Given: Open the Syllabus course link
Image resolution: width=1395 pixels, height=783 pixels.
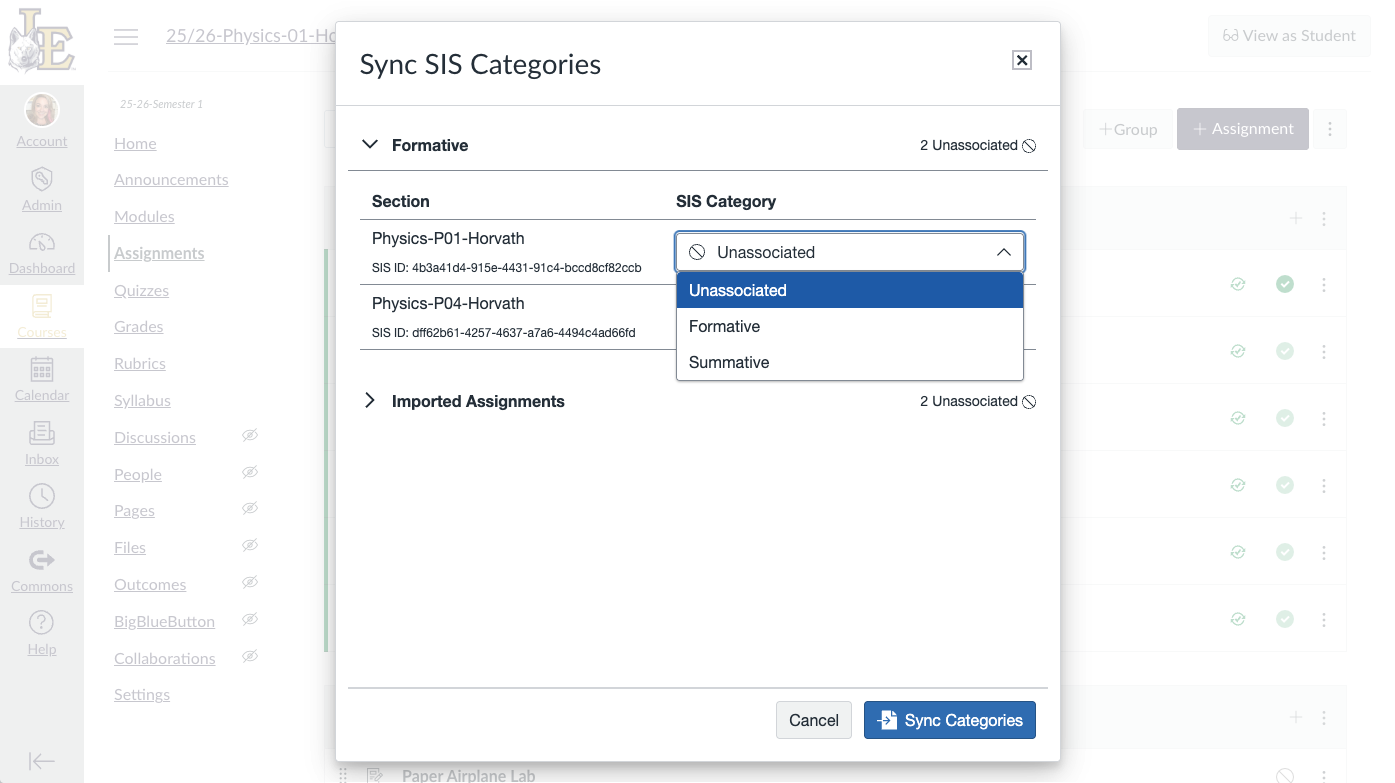Looking at the screenshot, I should coord(142,401).
